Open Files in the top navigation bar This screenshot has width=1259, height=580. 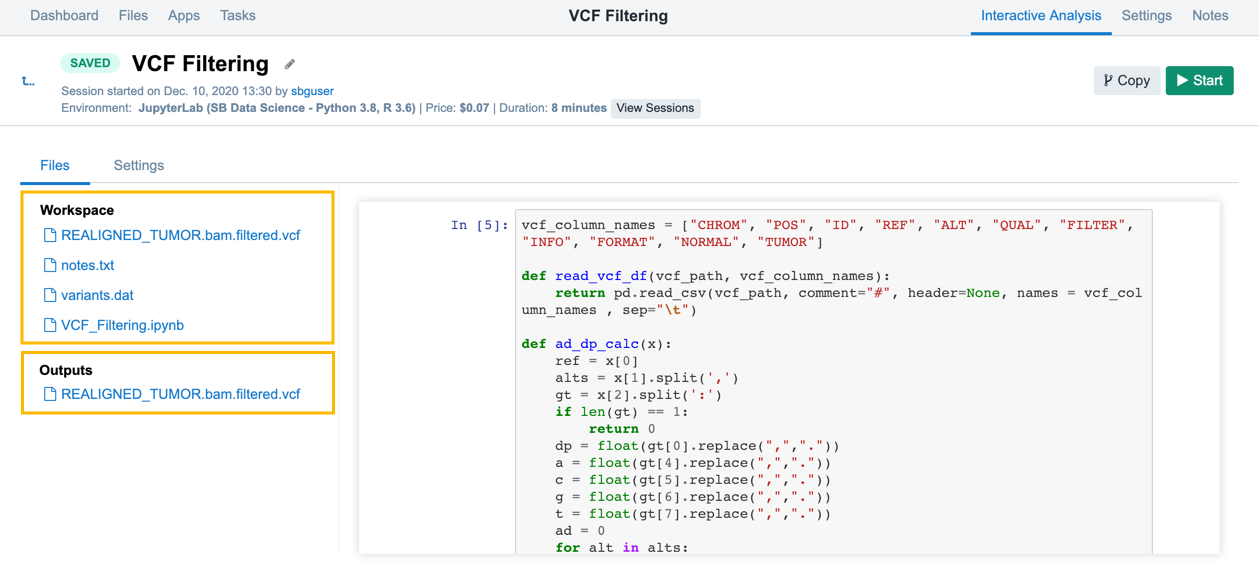tap(133, 16)
